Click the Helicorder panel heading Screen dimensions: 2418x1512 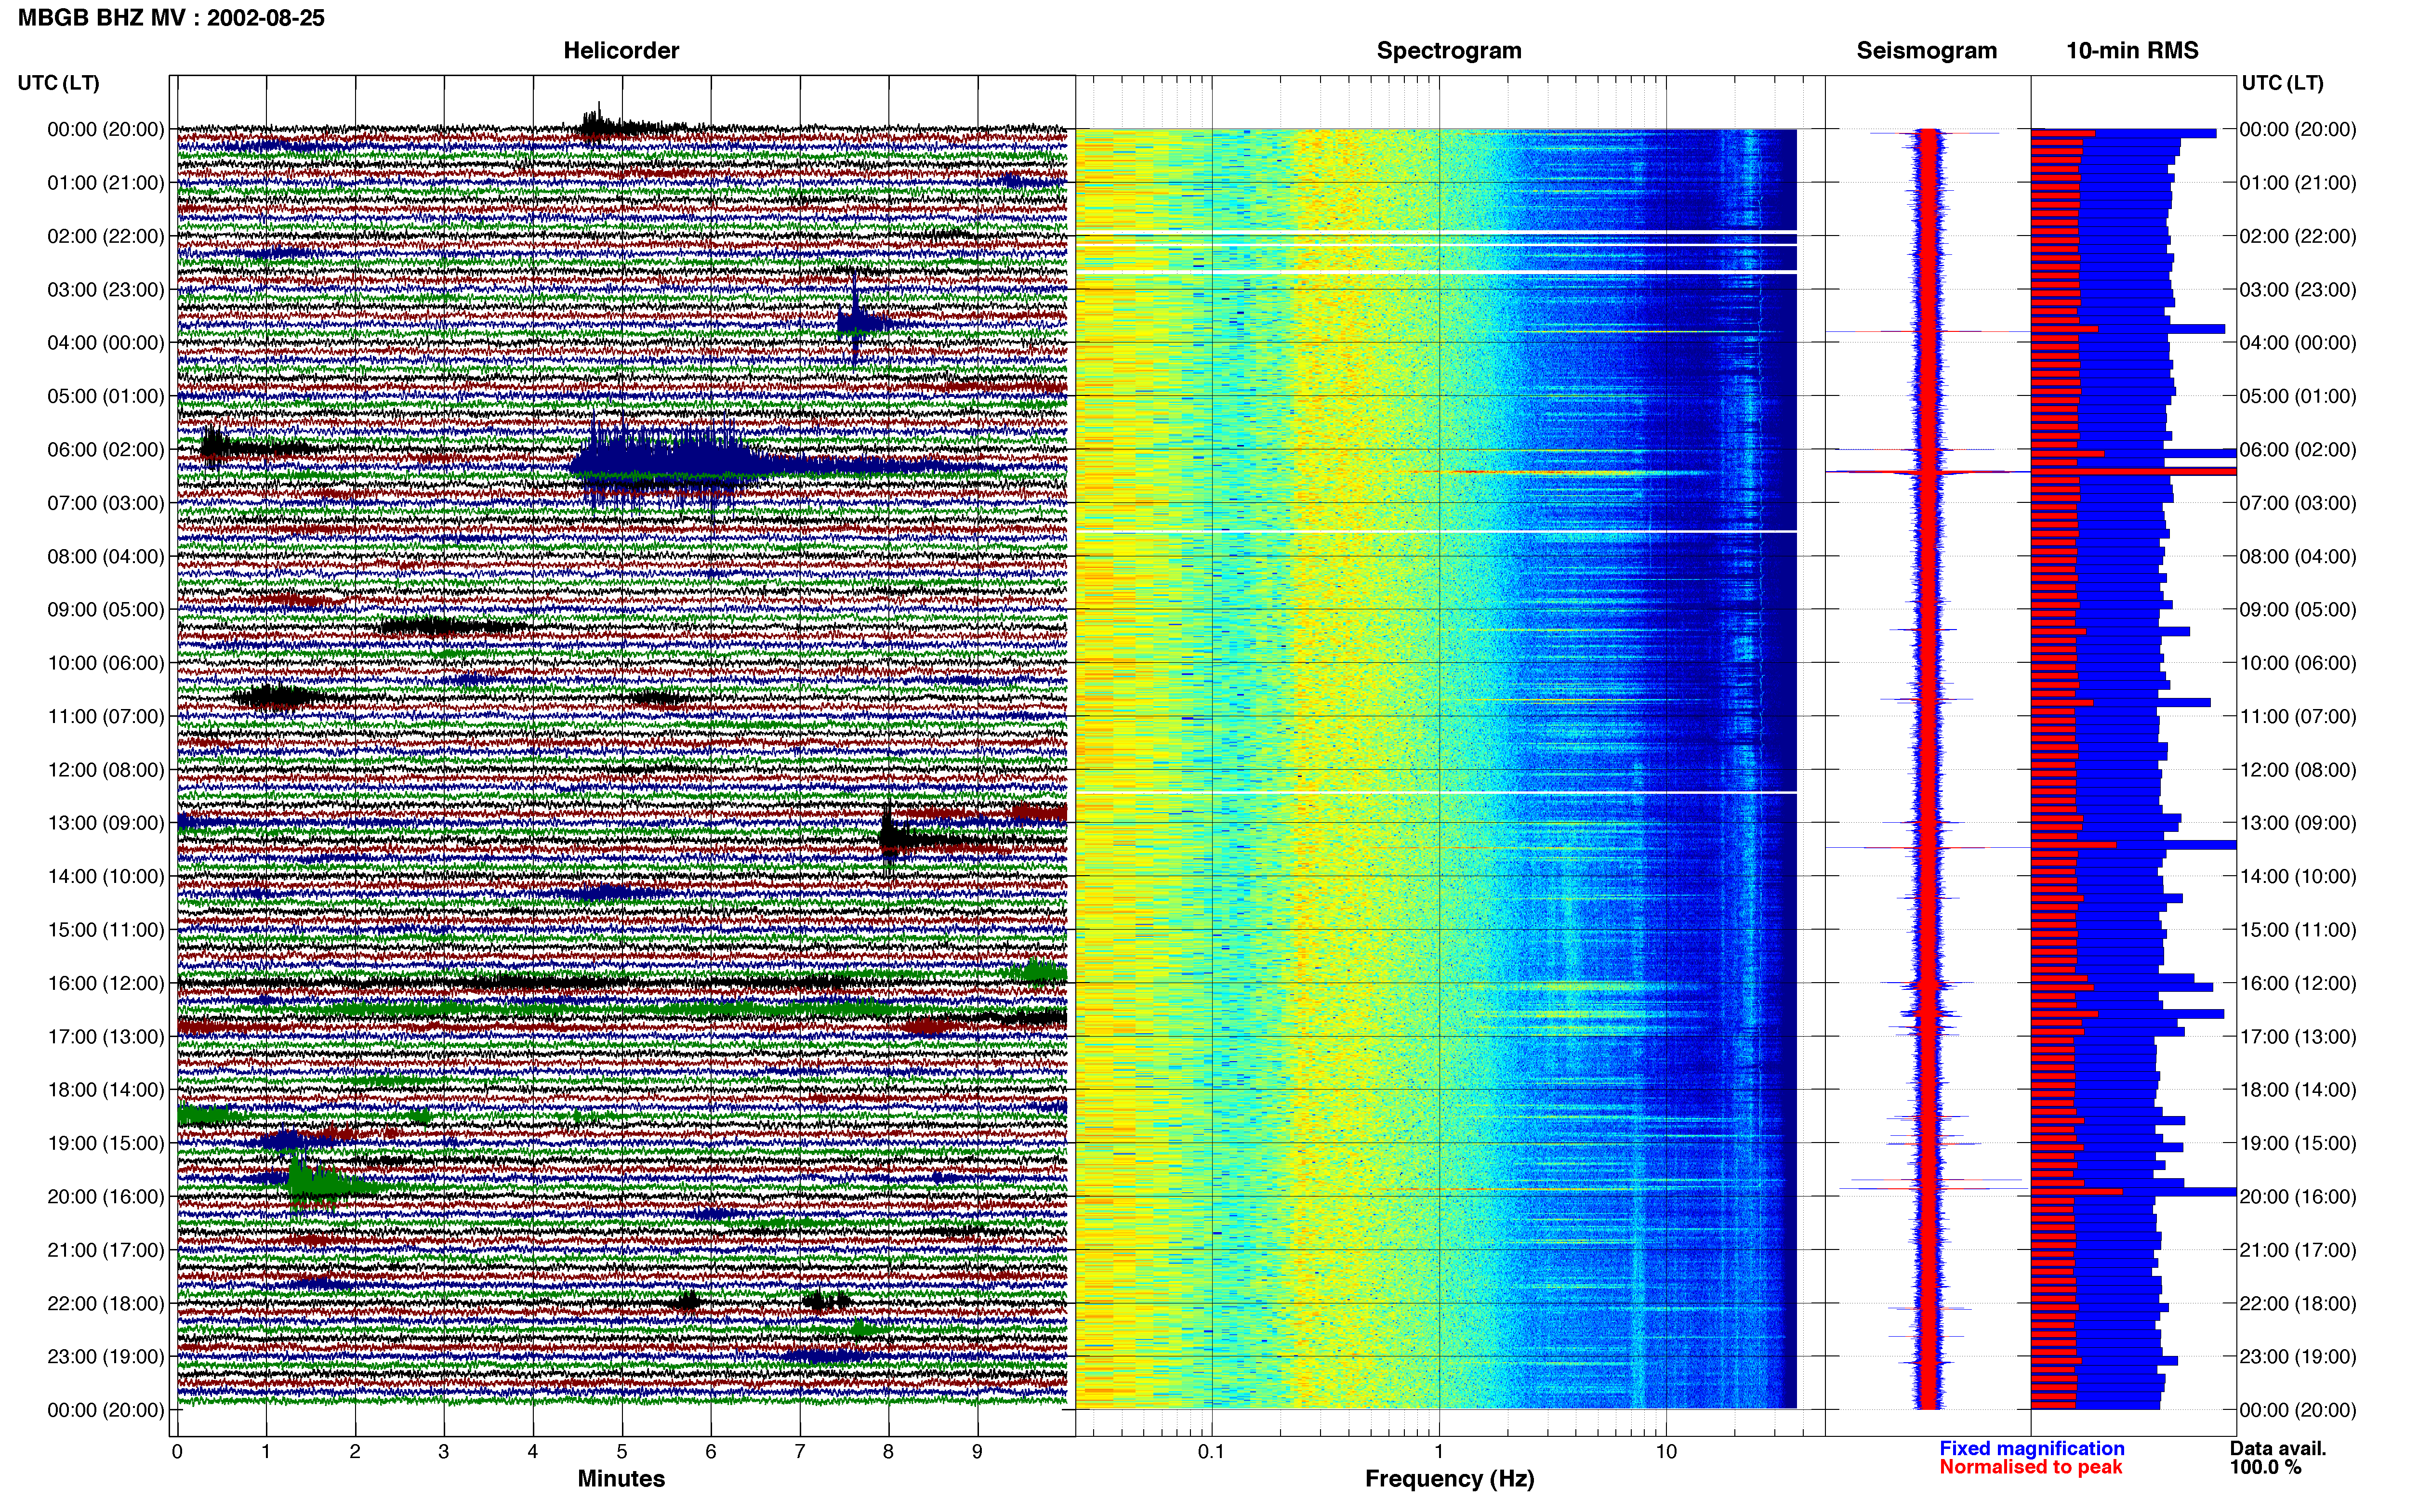point(621,51)
